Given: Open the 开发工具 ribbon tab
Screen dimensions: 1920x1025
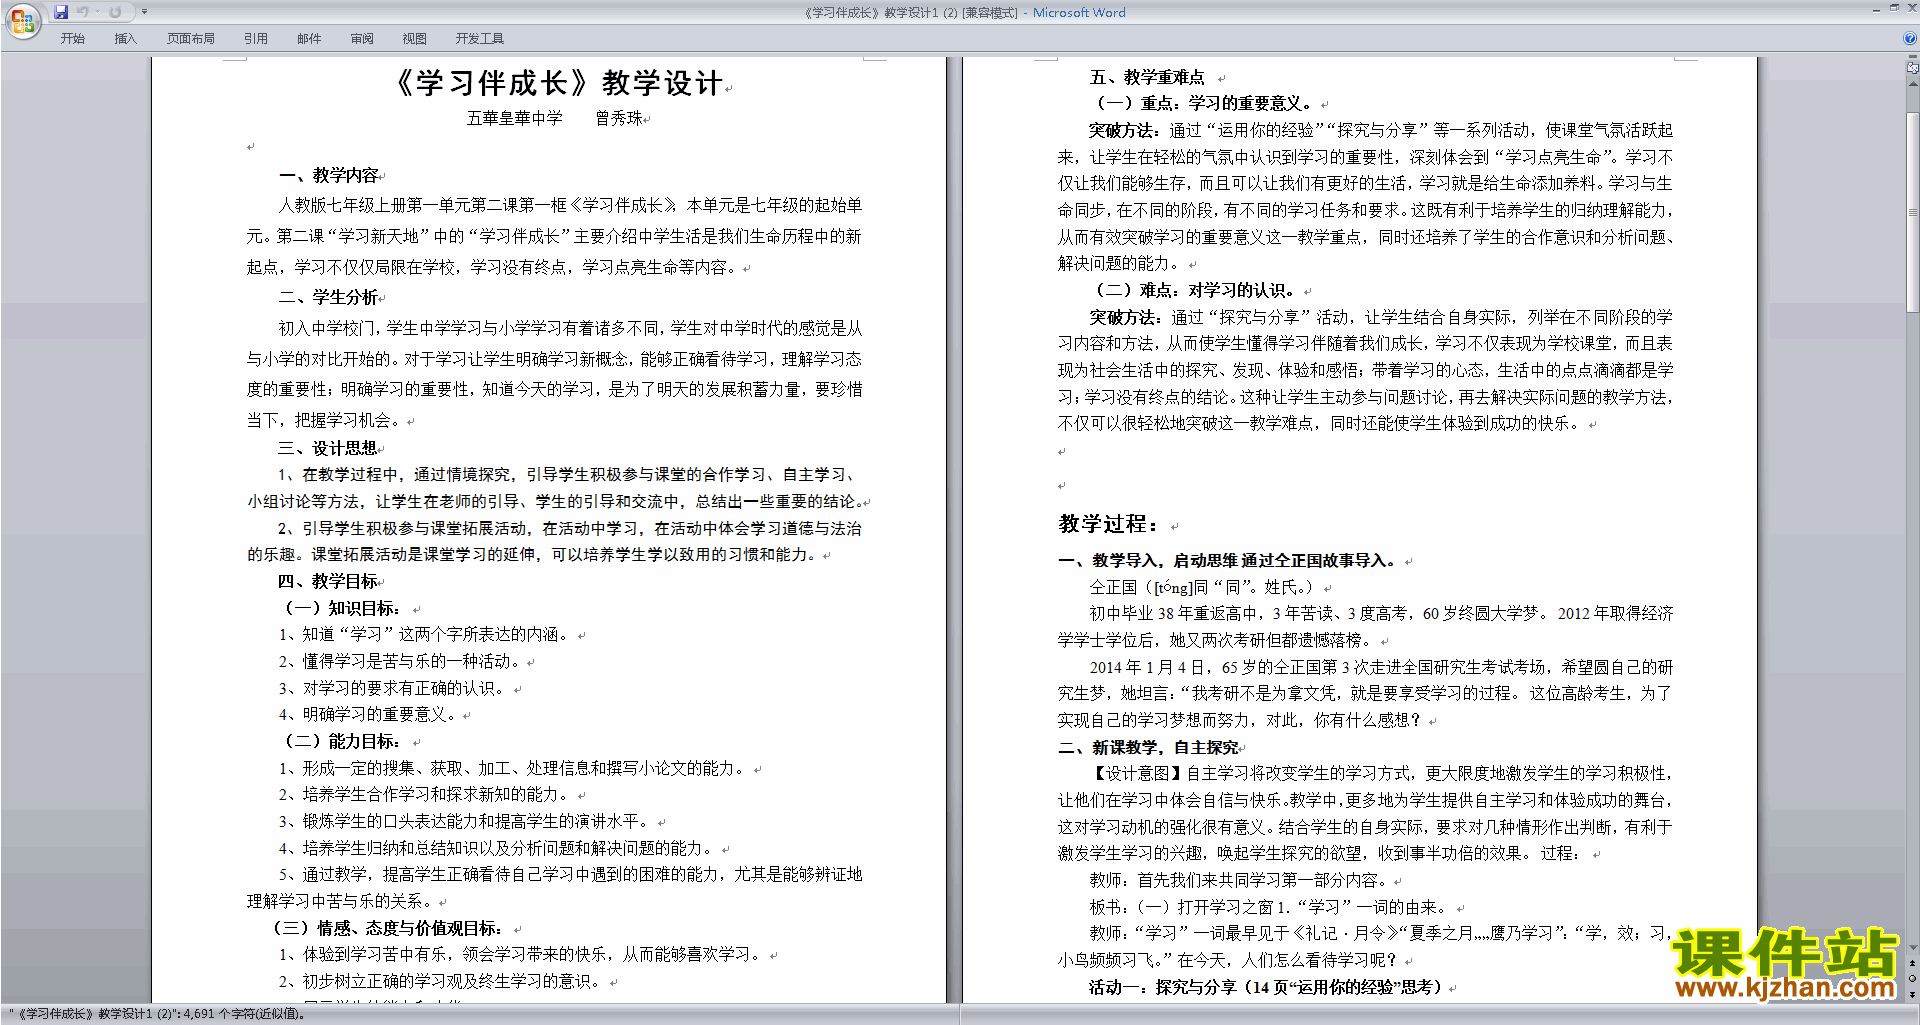Looking at the screenshot, I should (x=479, y=39).
